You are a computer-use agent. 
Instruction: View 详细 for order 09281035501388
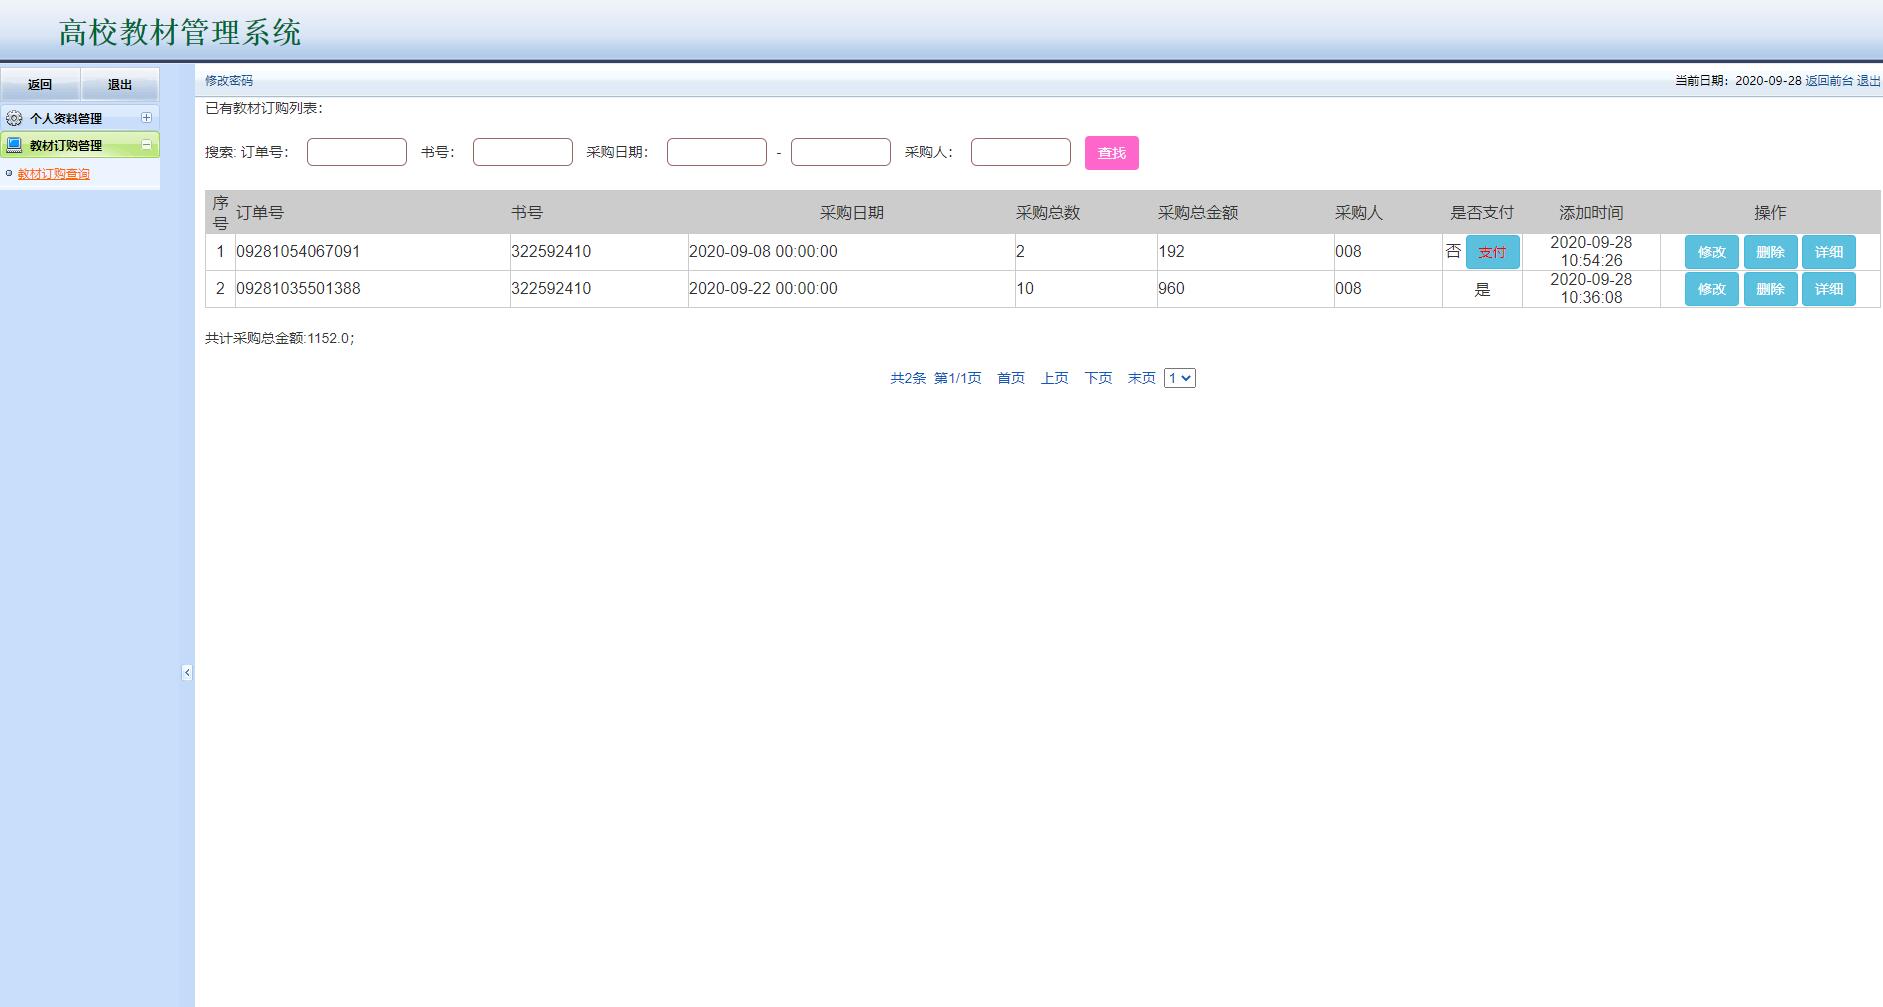point(1828,289)
